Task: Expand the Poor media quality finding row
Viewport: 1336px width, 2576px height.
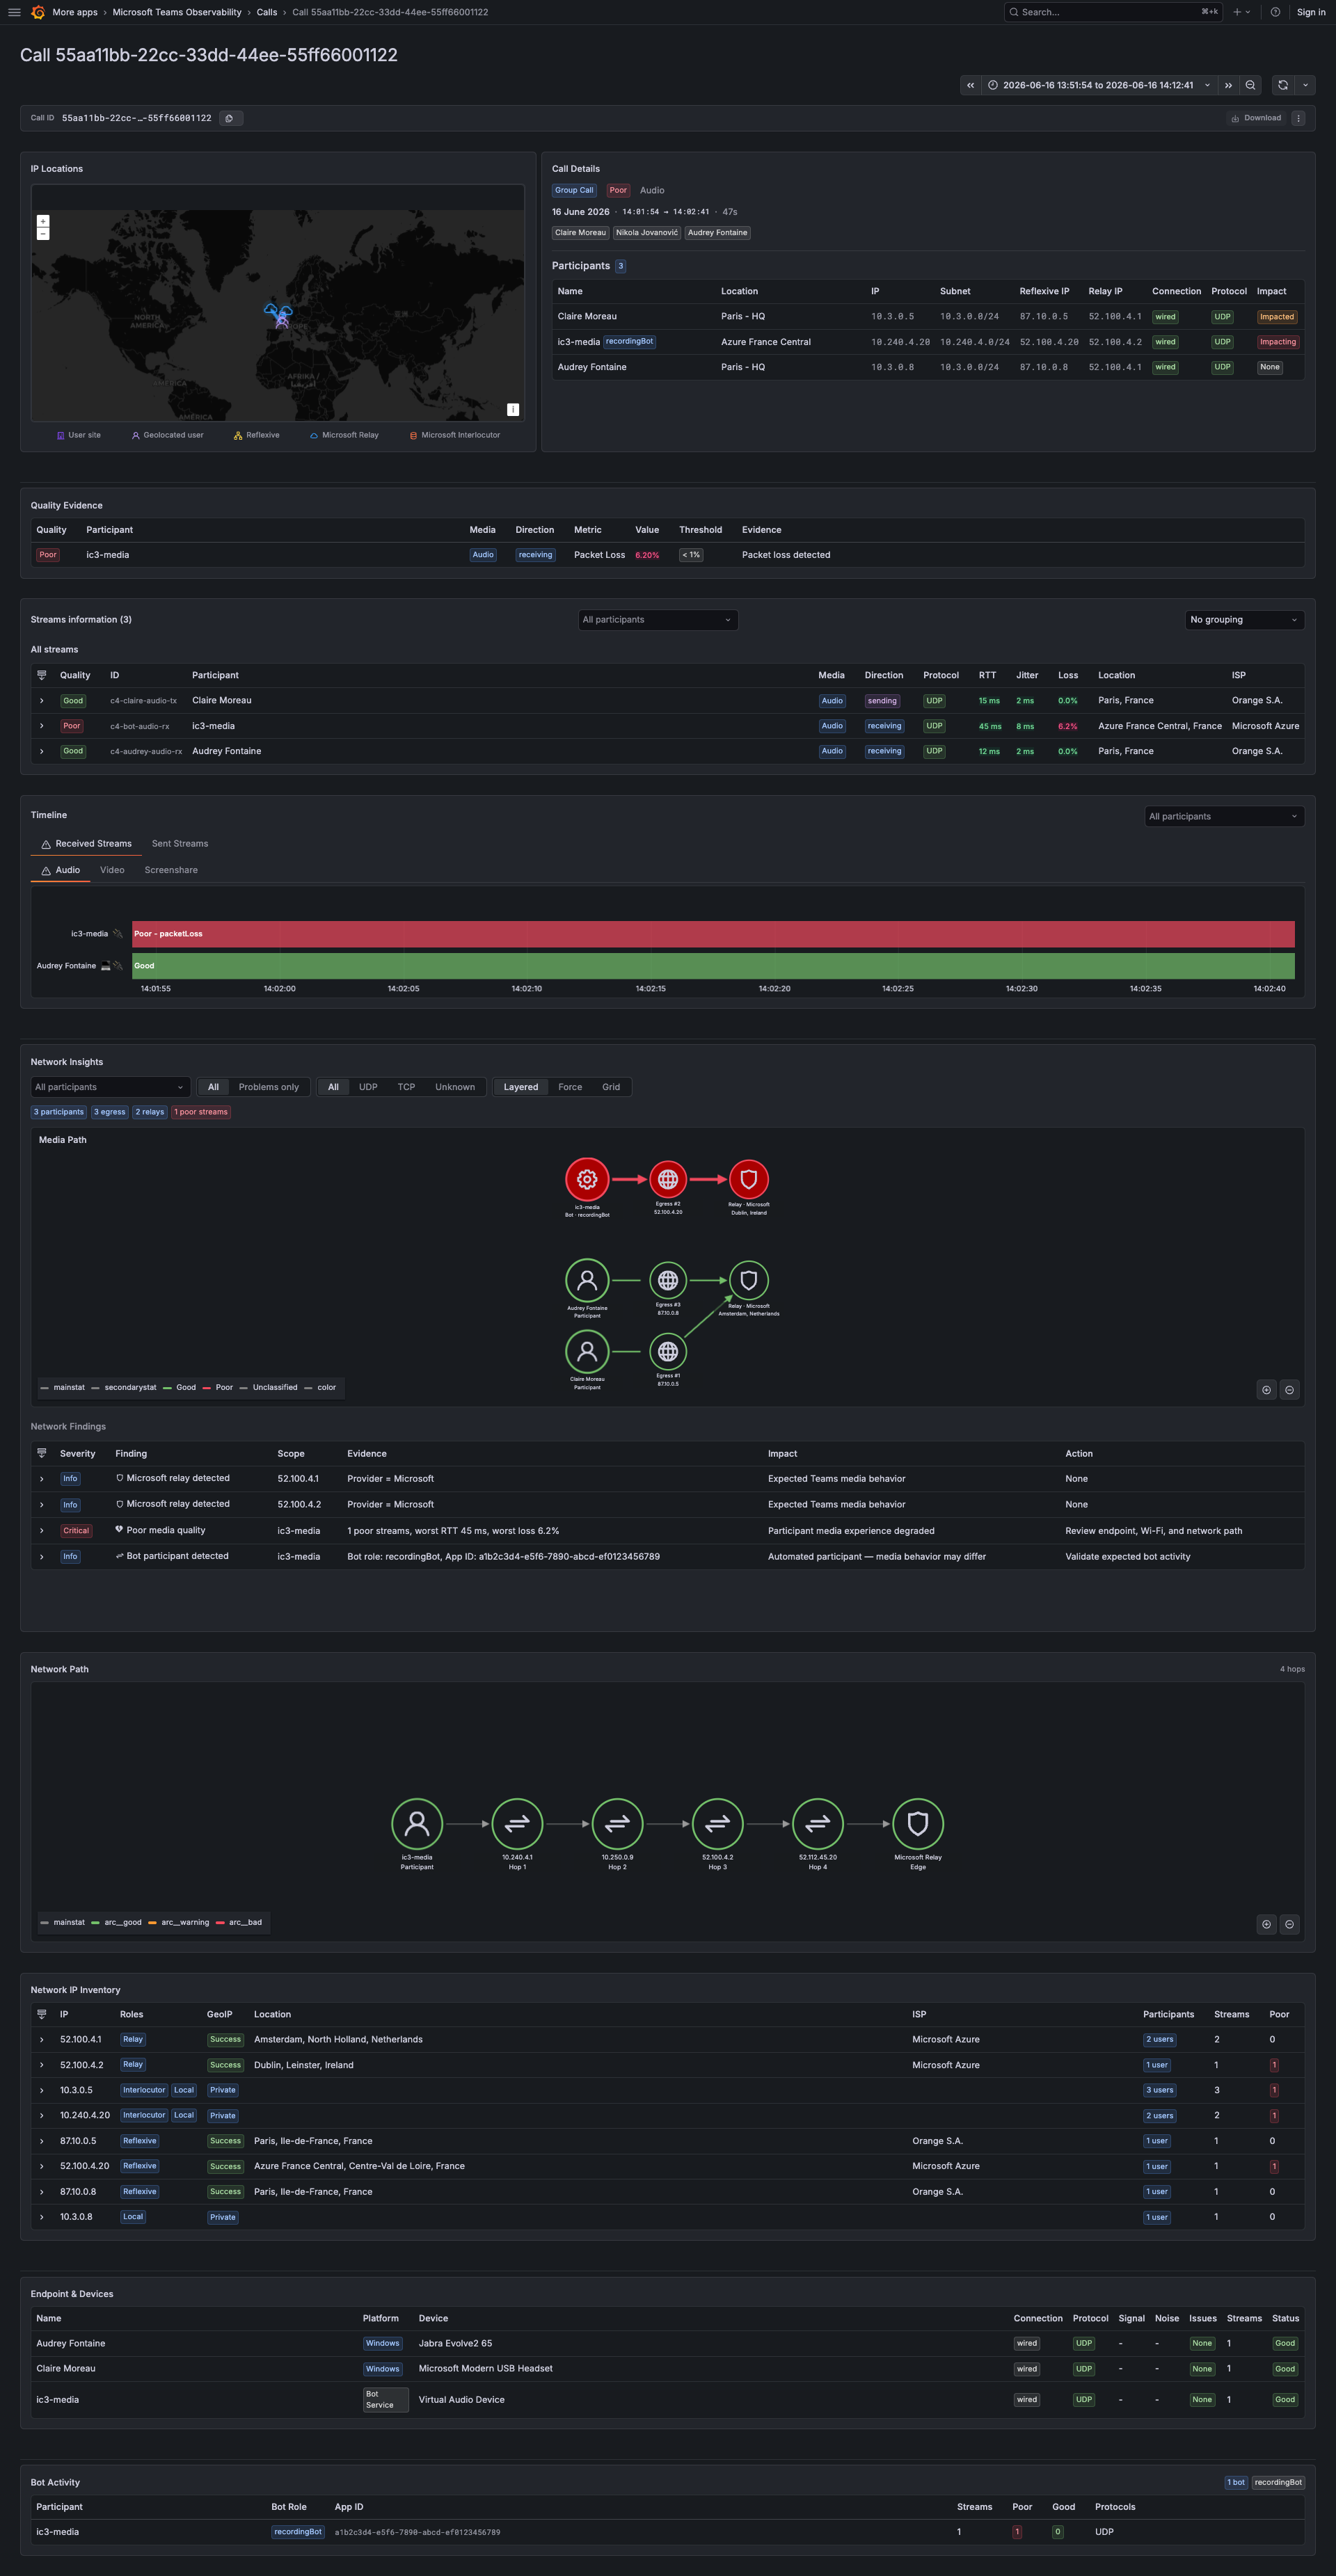Action: [42, 1530]
